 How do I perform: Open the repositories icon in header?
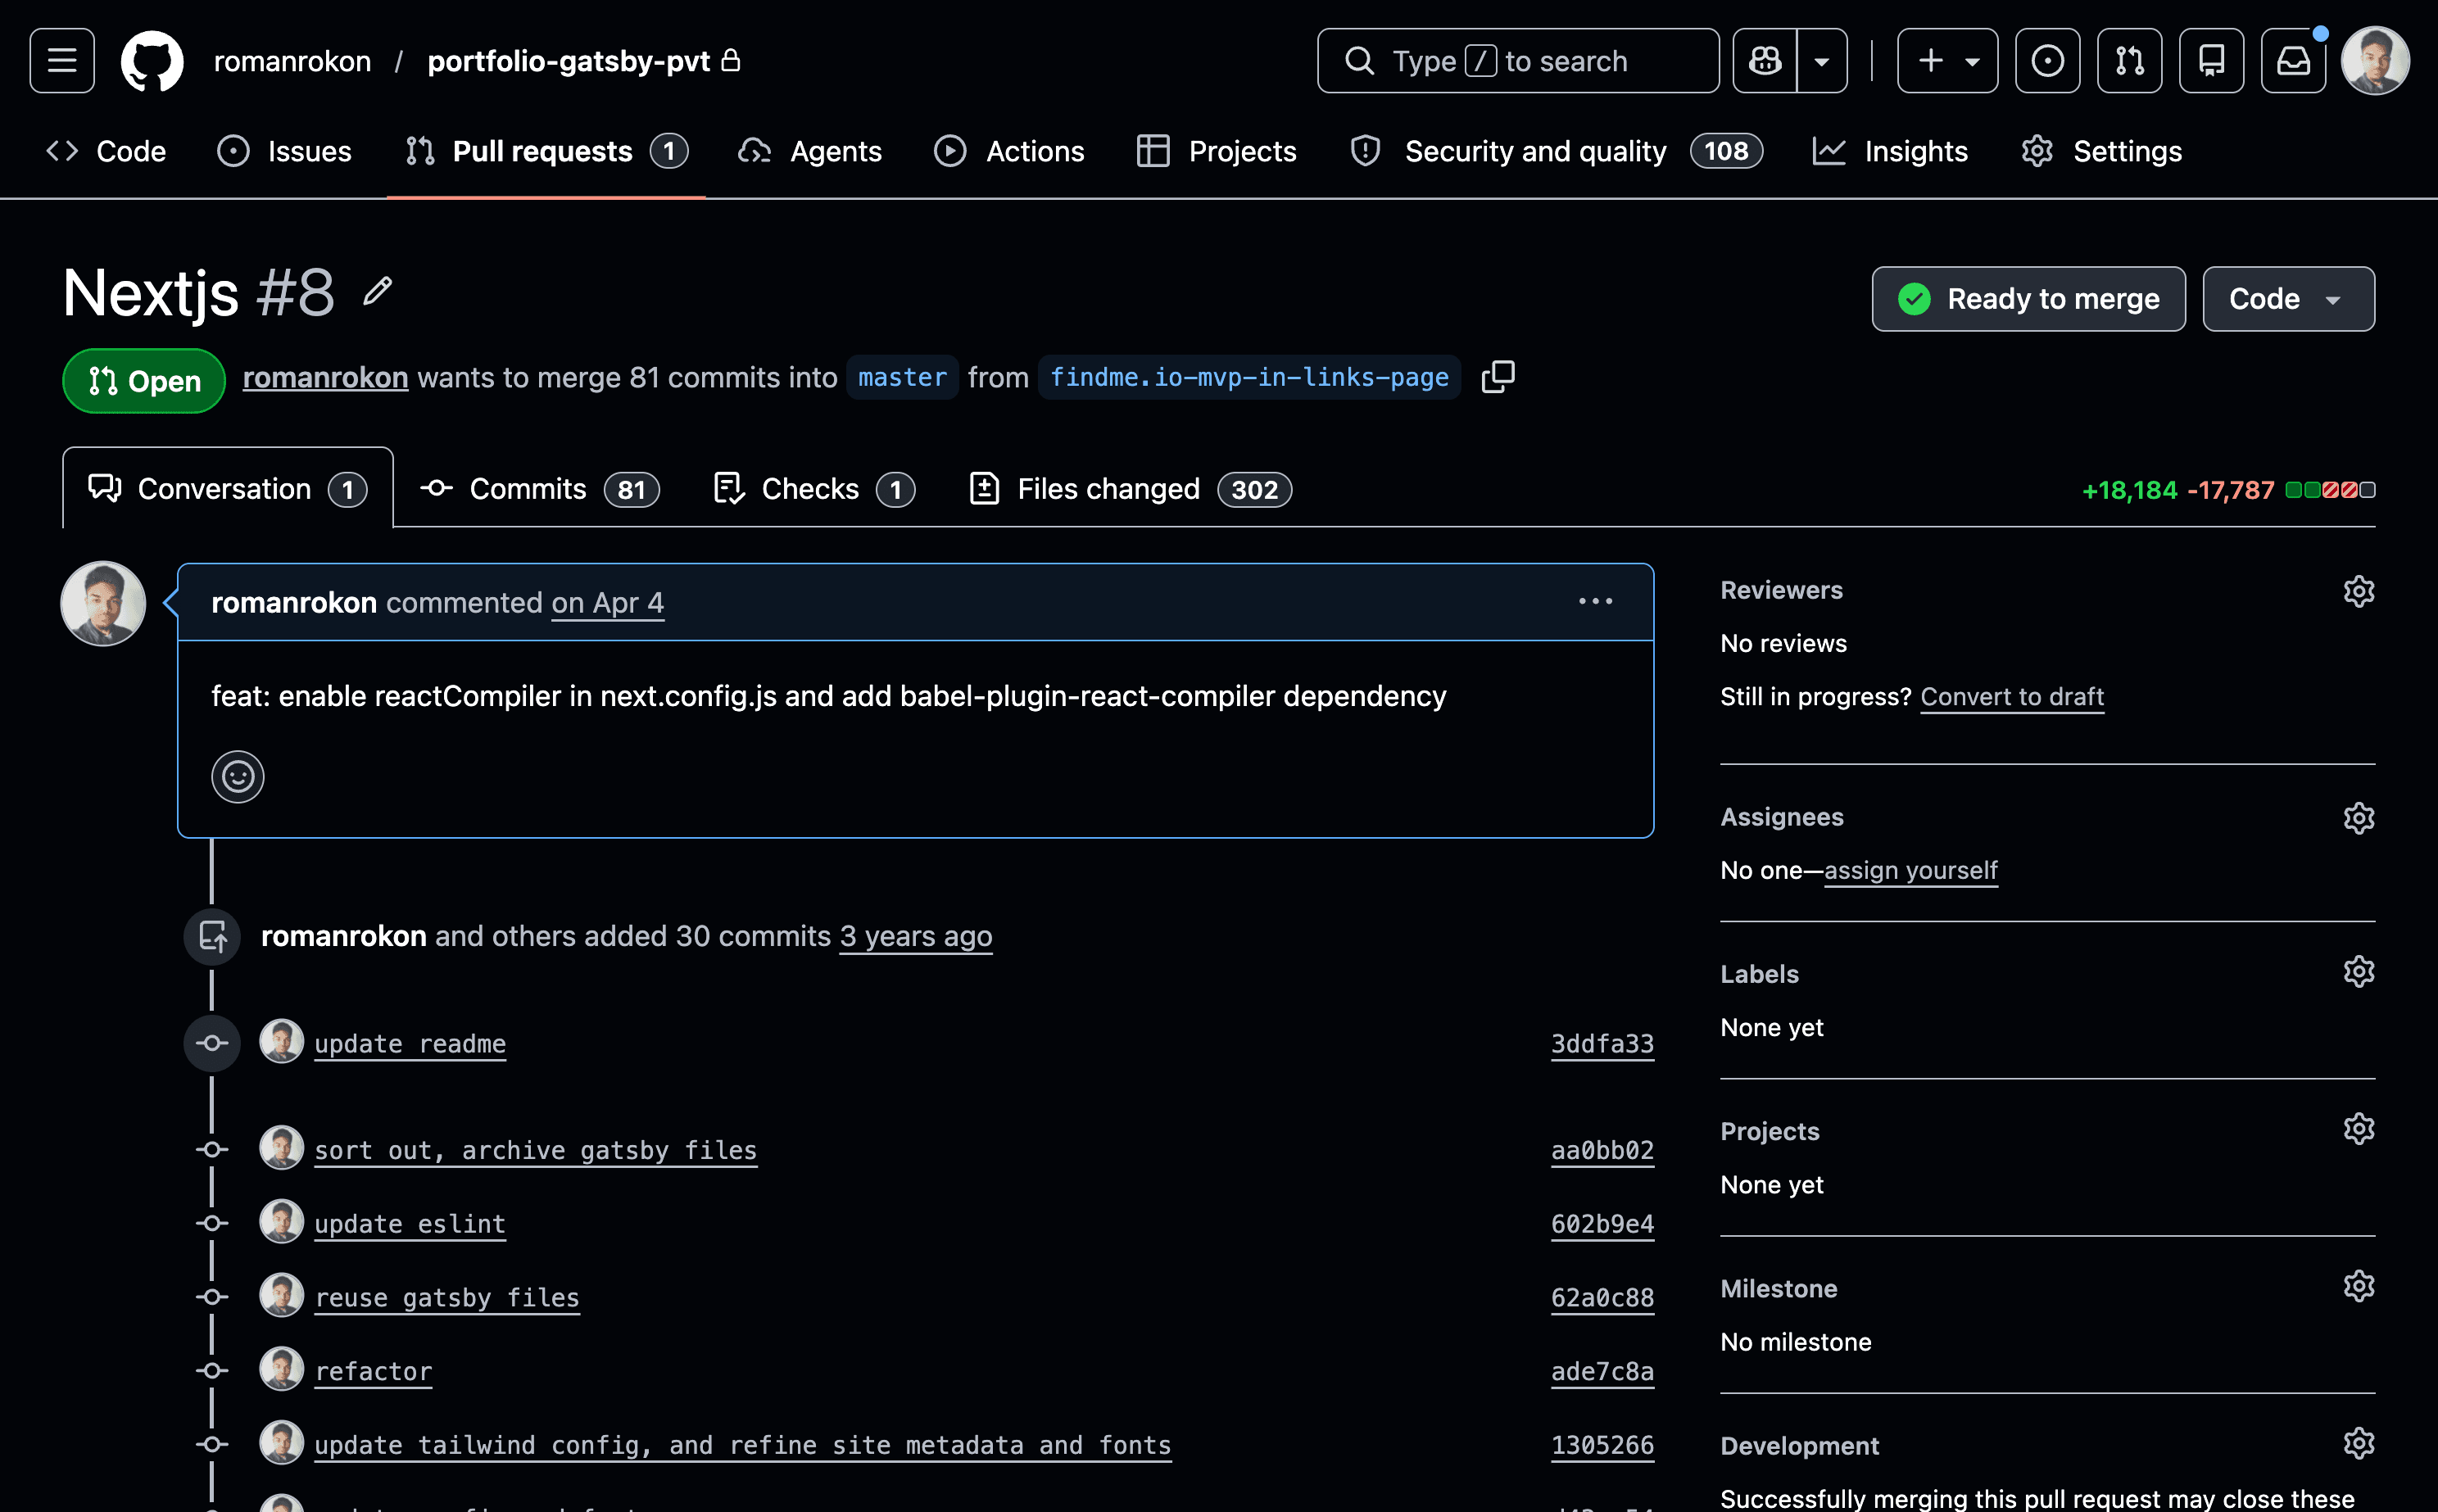pyautogui.click(x=2211, y=61)
